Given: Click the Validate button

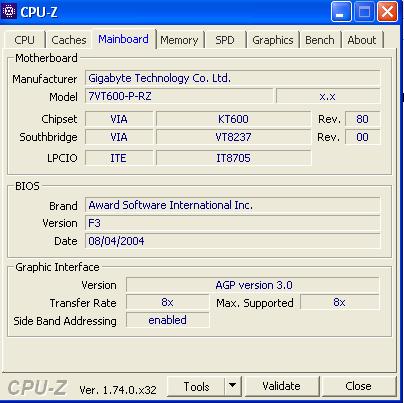Looking at the screenshot, I should (281, 386).
